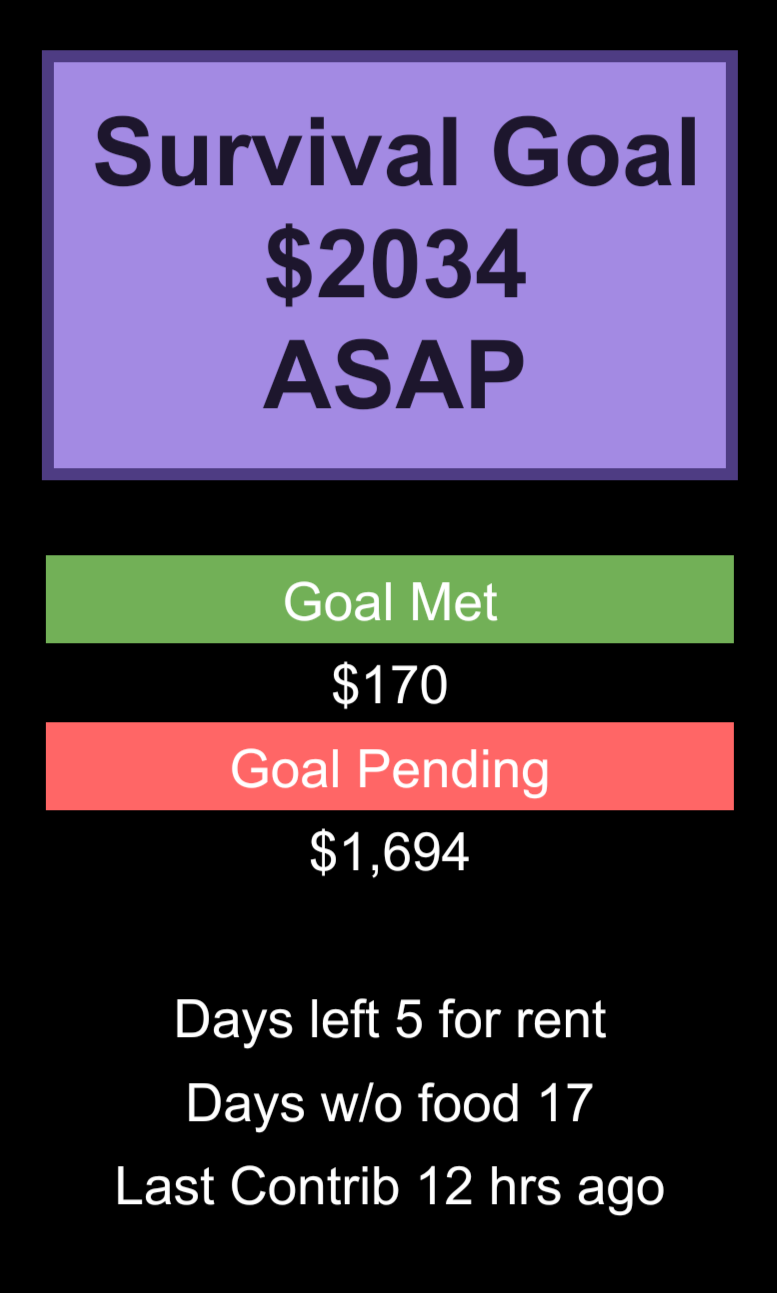The image size is (777, 1293).
Task: Select the $2034 amount in purple box
Action: [x=396, y=265]
